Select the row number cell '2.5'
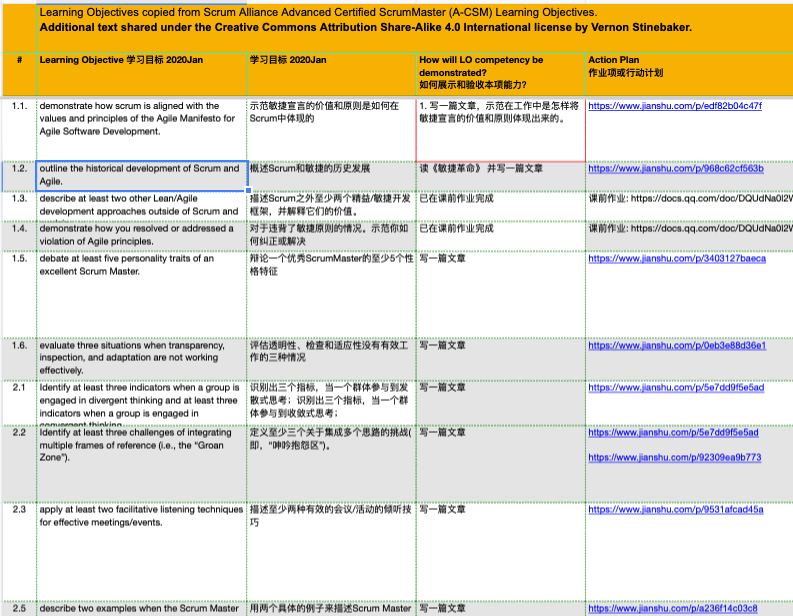This screenshot has width=793, height=616. (19, 609)
